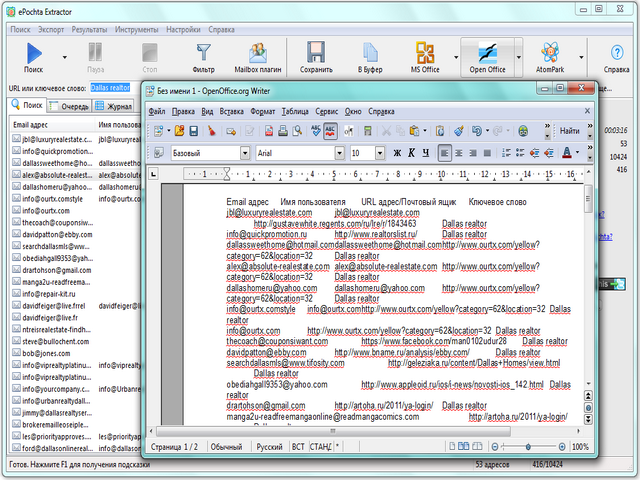Toggle bulleted list in Writer
The height and width of the screenshot is (480, 640).
tap(520, 153)
